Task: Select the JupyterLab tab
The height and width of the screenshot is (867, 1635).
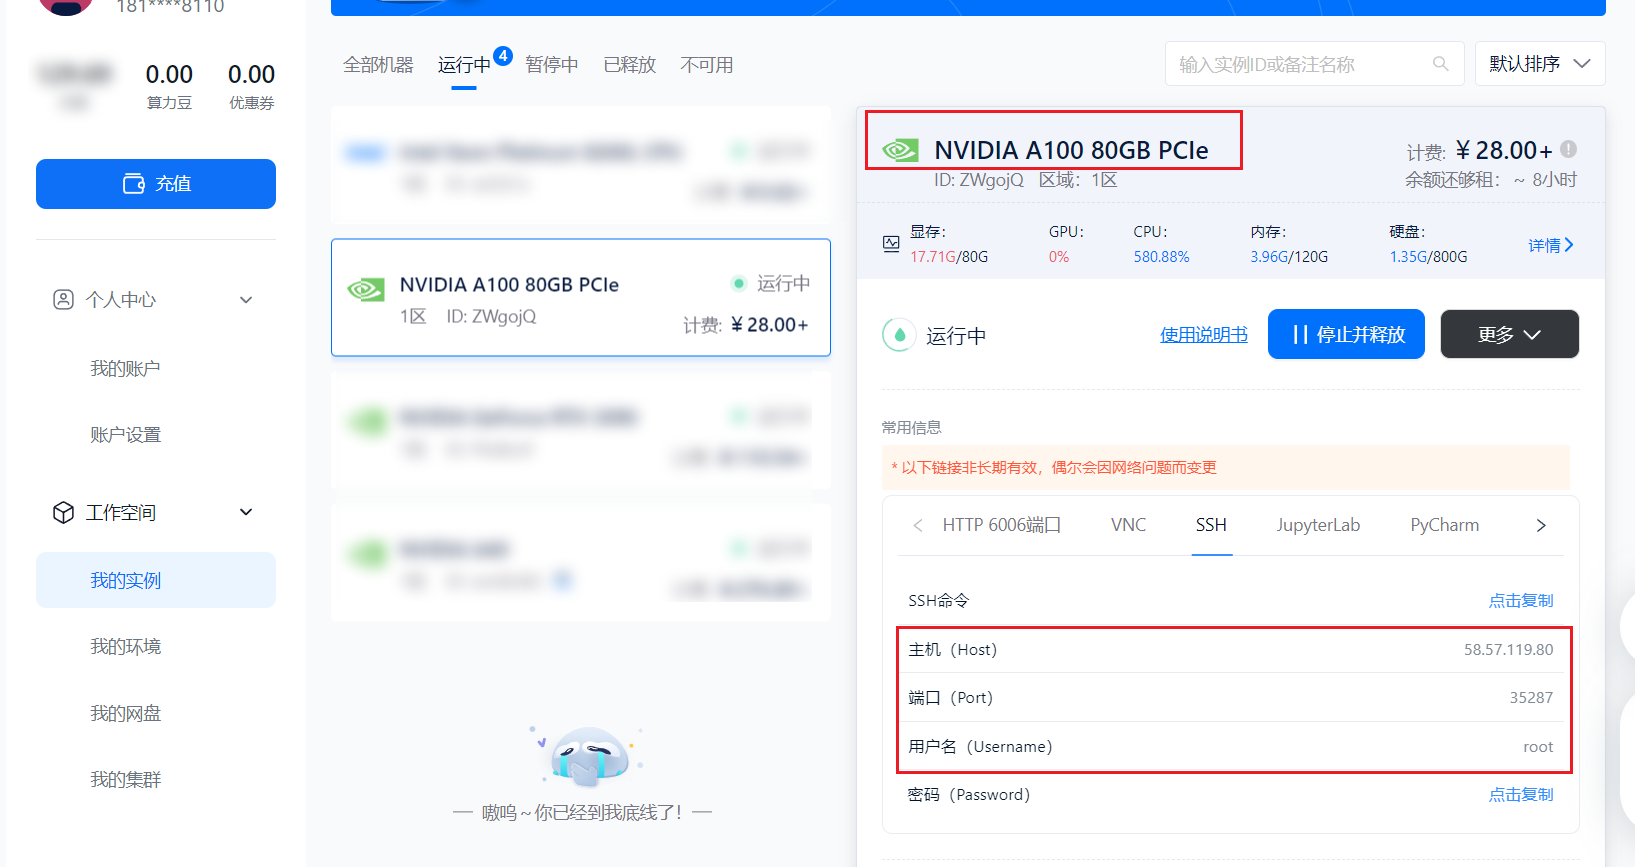Action: (x=1318, y=525)
